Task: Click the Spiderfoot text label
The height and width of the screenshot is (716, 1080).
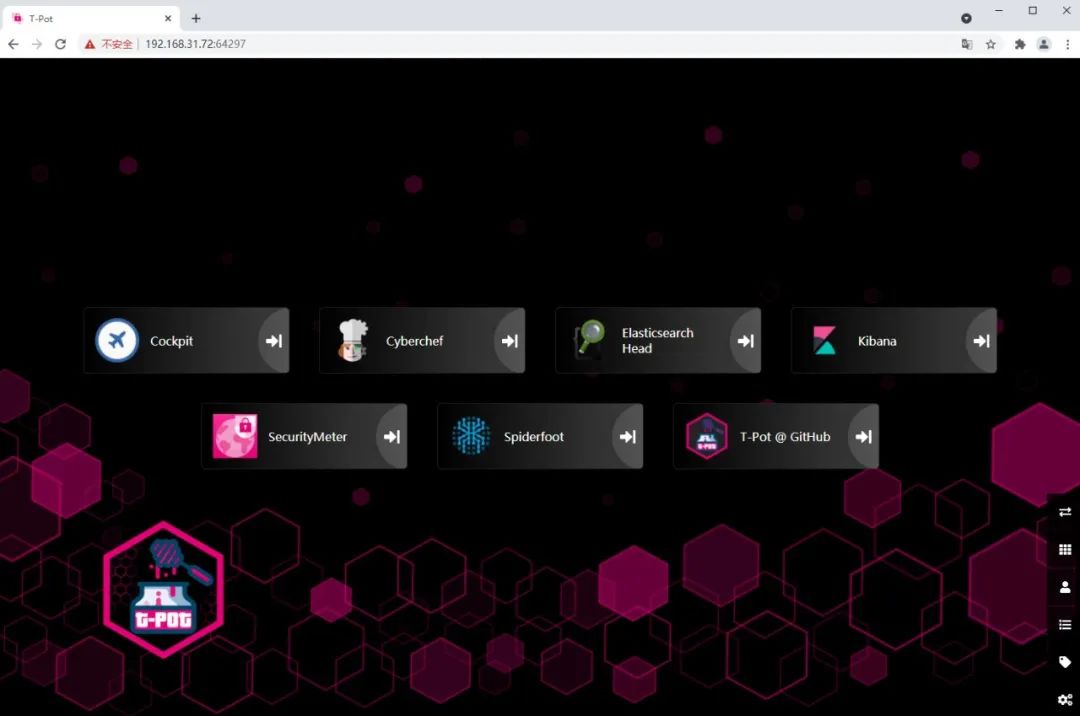Action: click(x=534, y=436)
